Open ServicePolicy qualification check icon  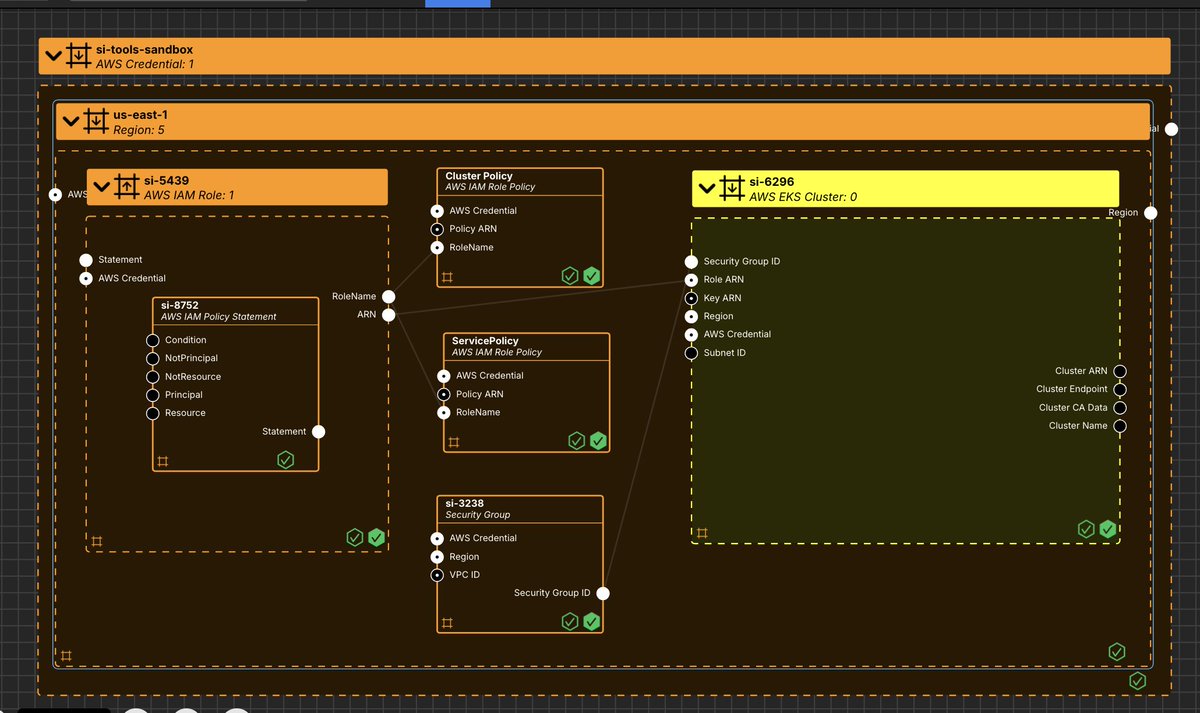[576, 441]
